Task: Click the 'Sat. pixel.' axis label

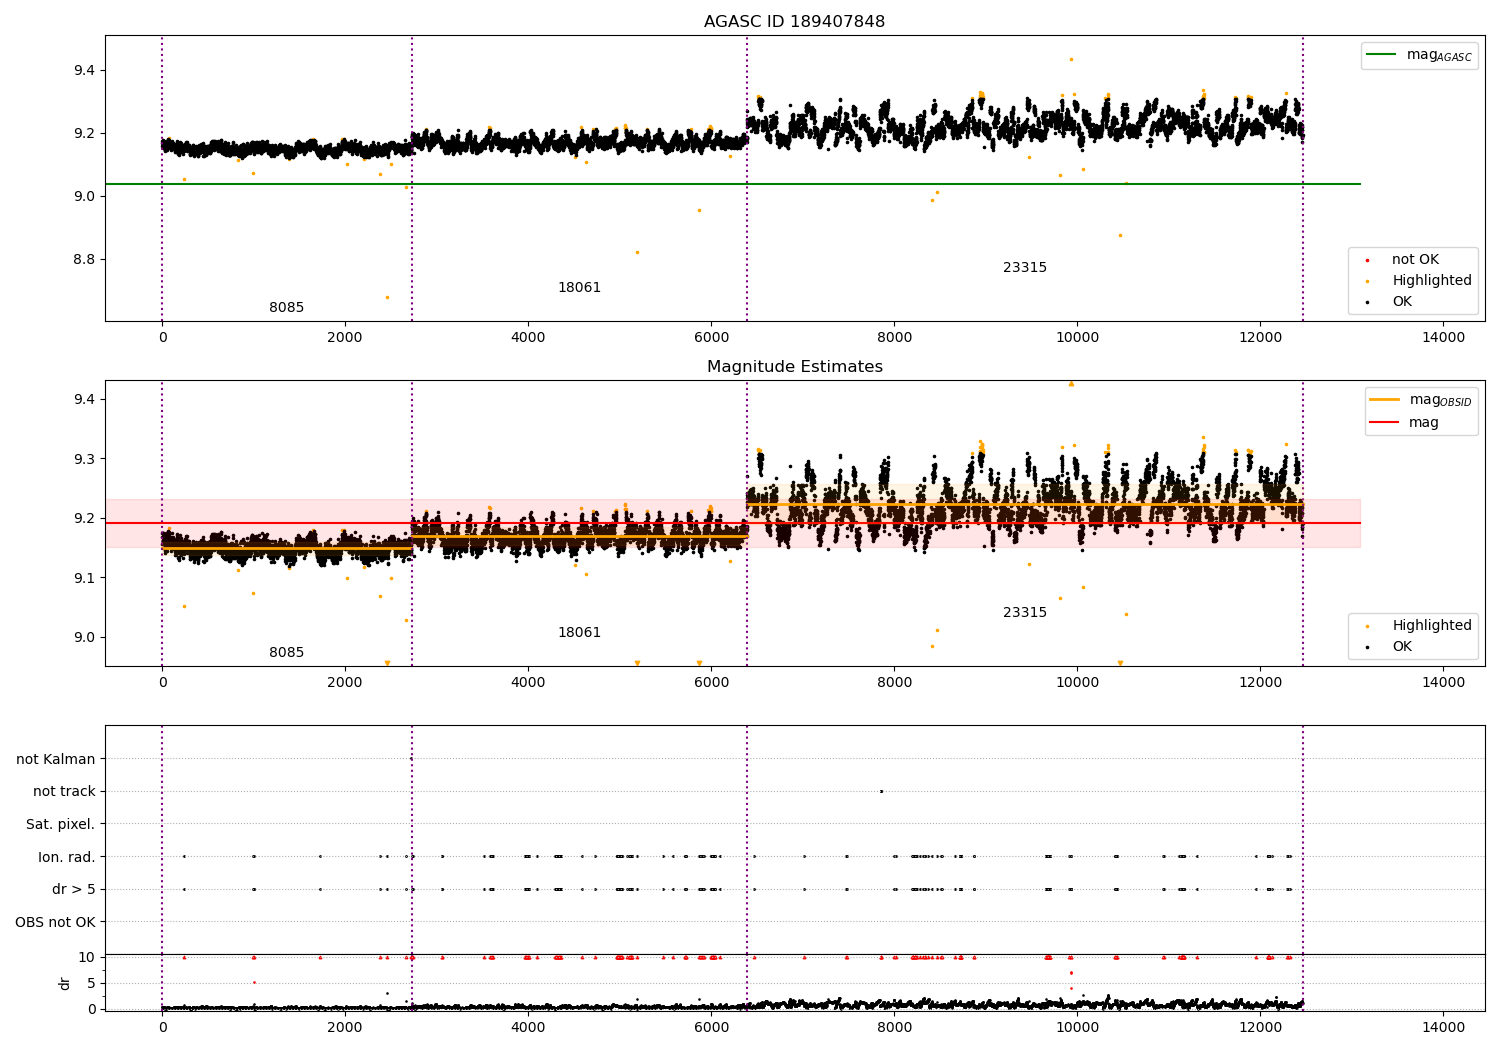Action: click(61, 825)
